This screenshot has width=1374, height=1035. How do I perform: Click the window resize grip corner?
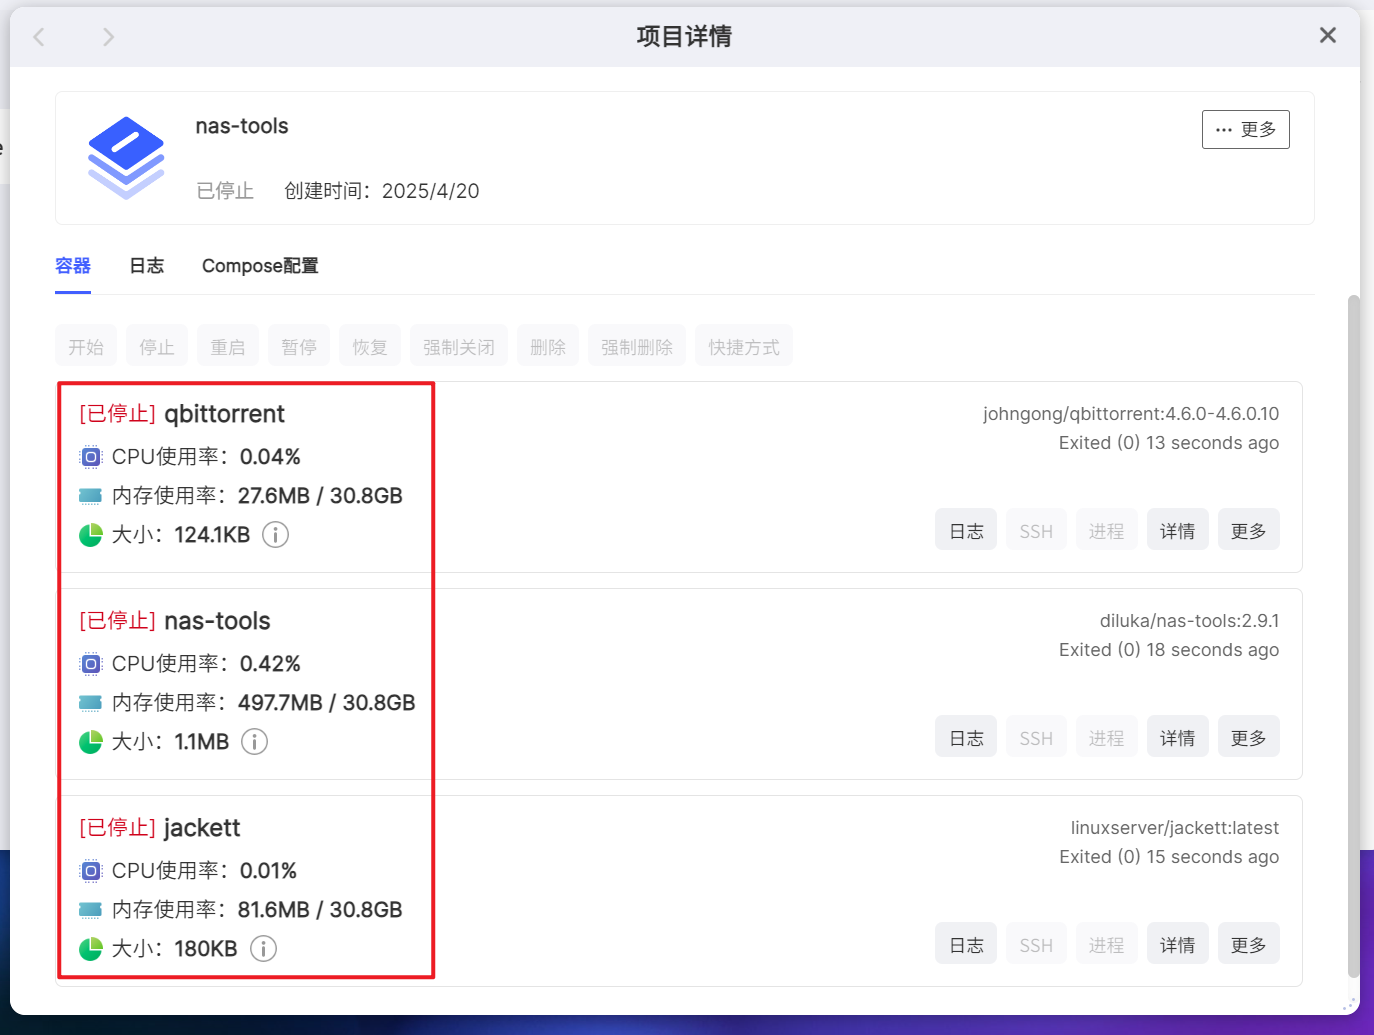[1350, 1005]
